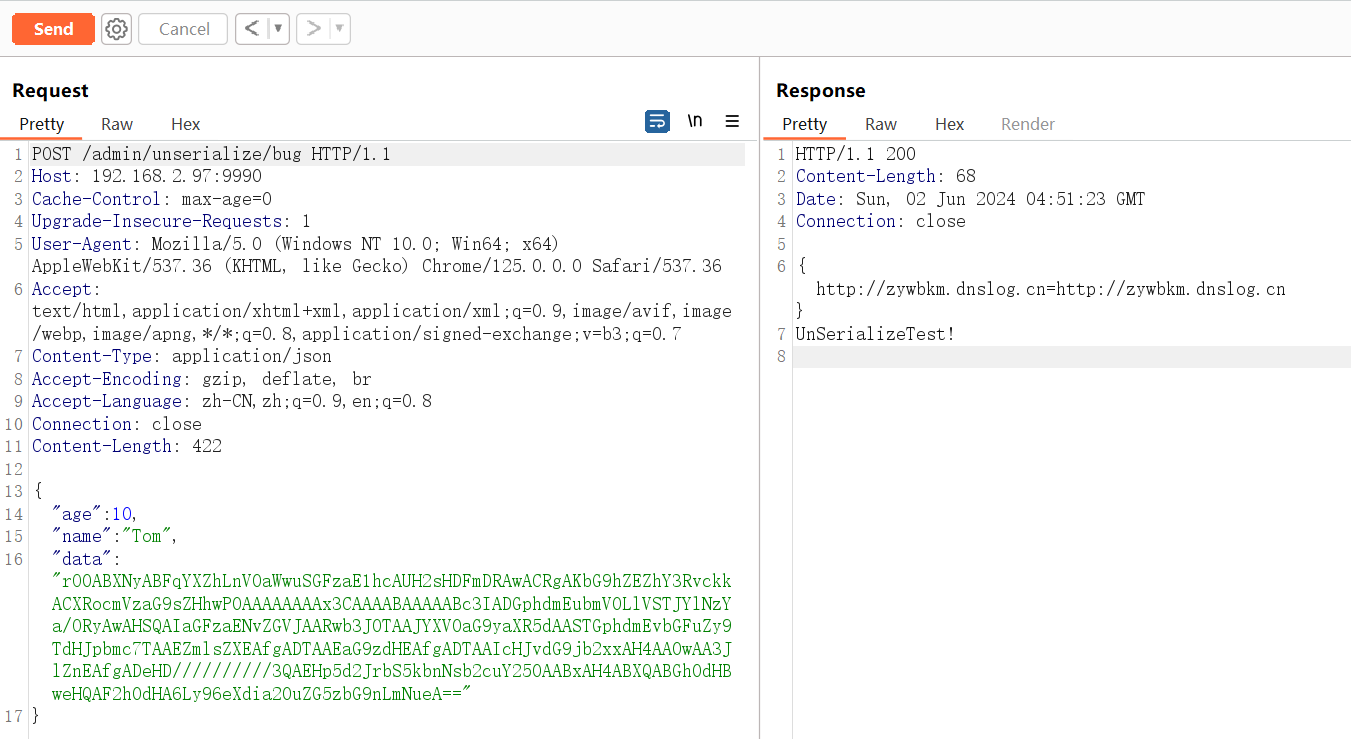Click the User-Agent header line
The height and width of the screenshot is (739, 1351).
[x=377, y=255]
